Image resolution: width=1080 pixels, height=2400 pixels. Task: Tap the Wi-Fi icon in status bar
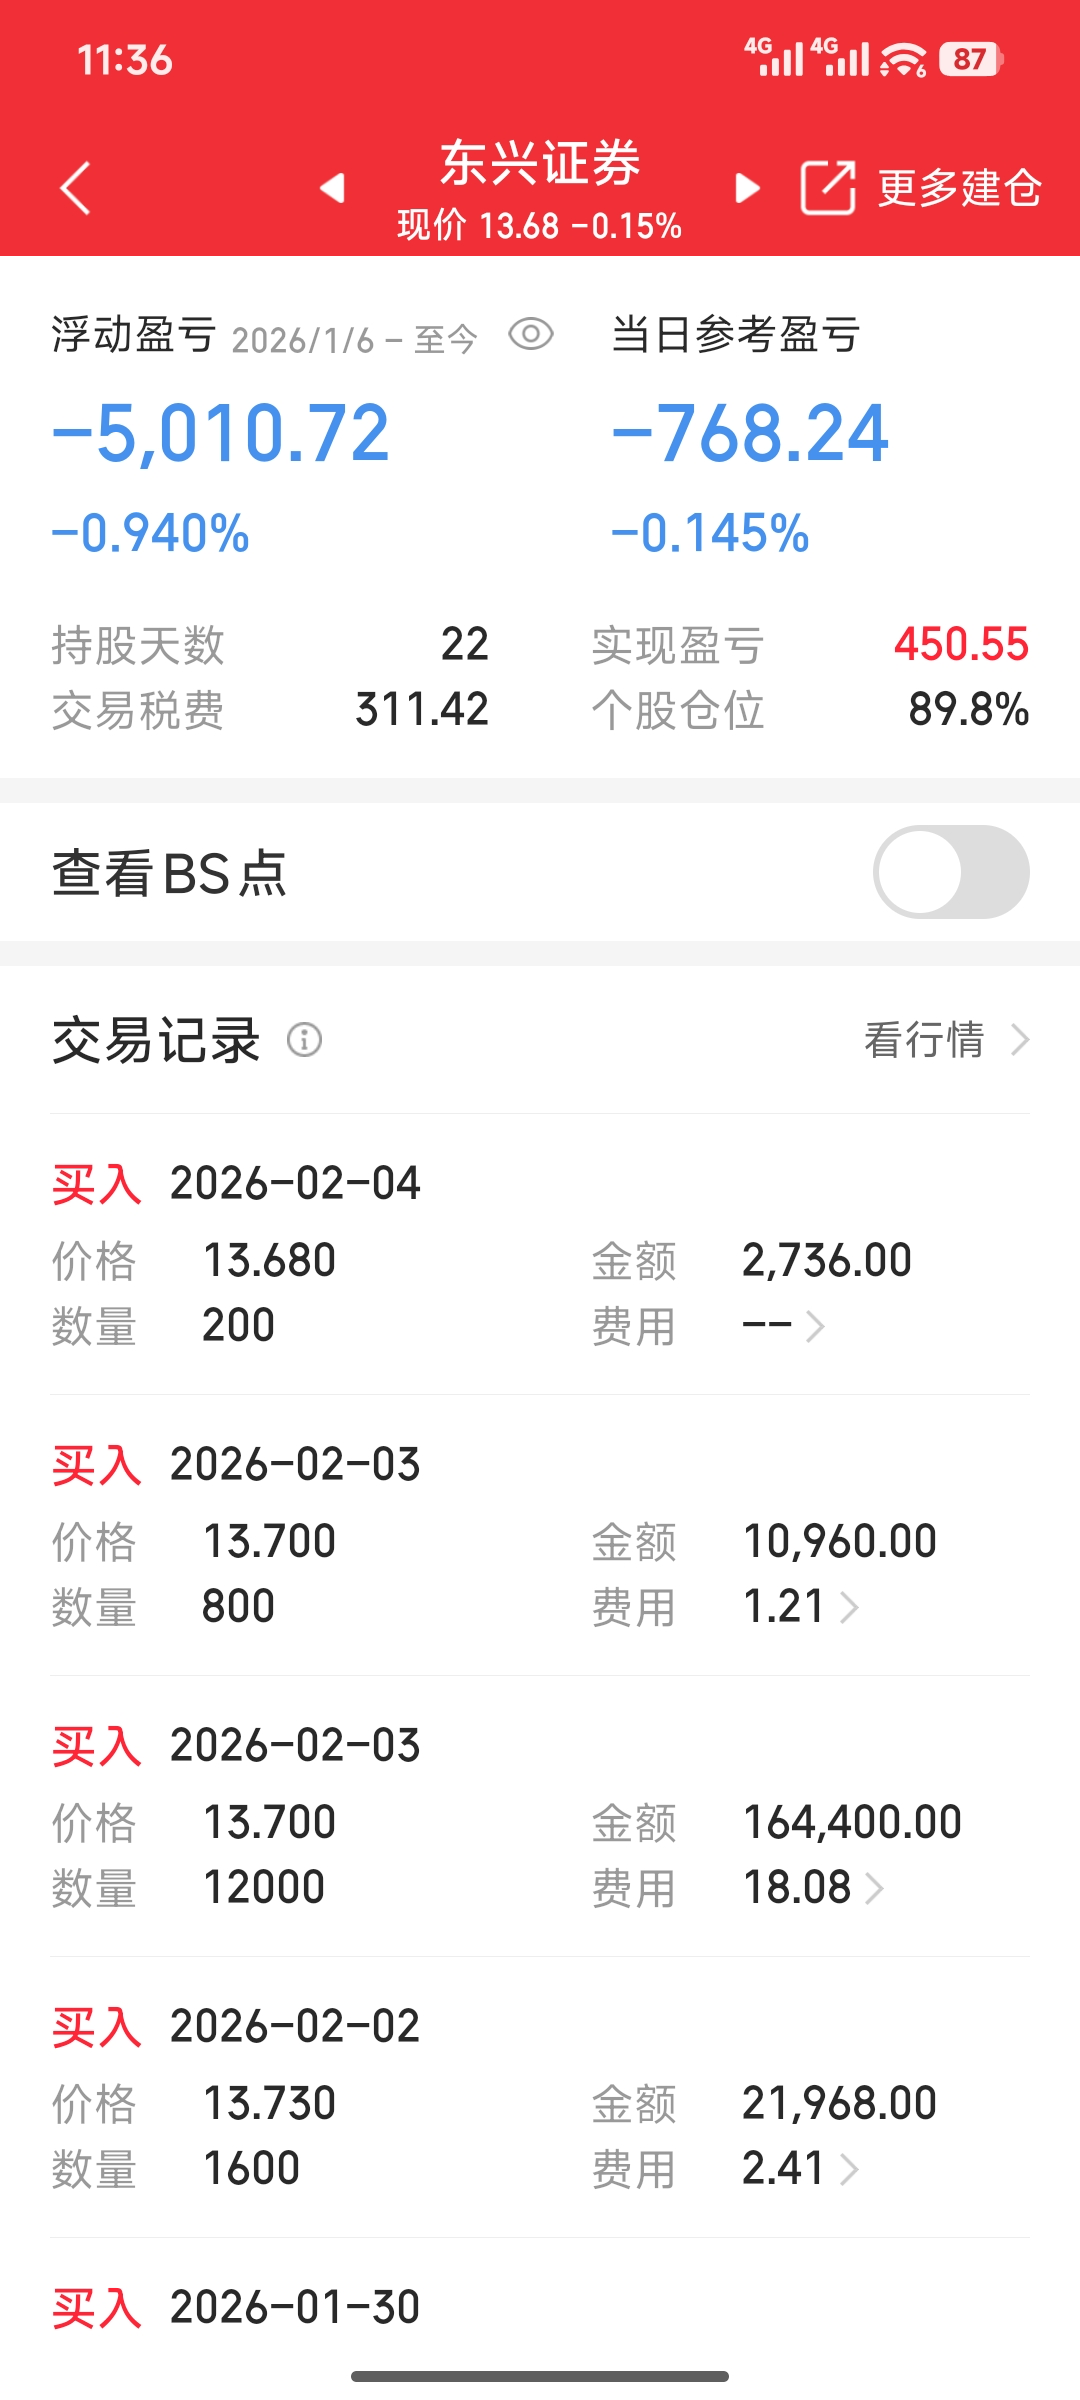tap(903, 60)
